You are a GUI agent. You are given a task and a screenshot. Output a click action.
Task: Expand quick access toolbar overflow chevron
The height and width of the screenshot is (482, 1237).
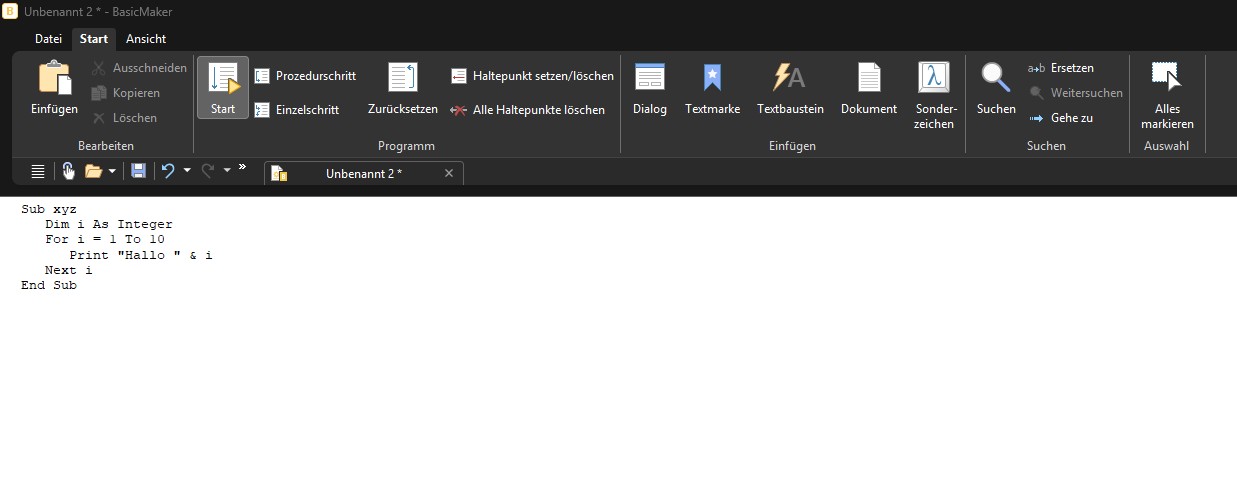(243, 168)
